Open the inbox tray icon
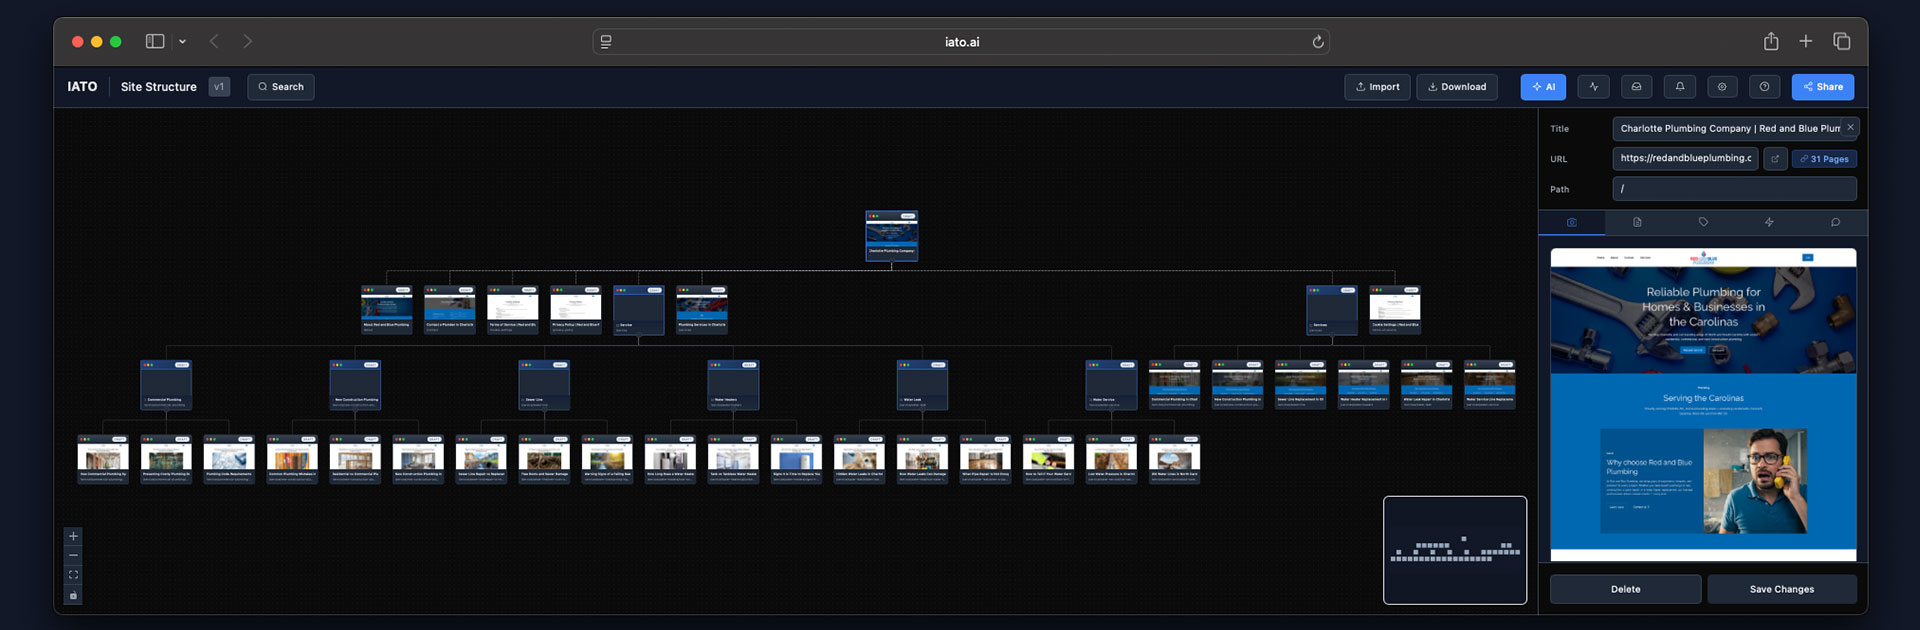This screenshot has width=1920, height=630. 1636,87
